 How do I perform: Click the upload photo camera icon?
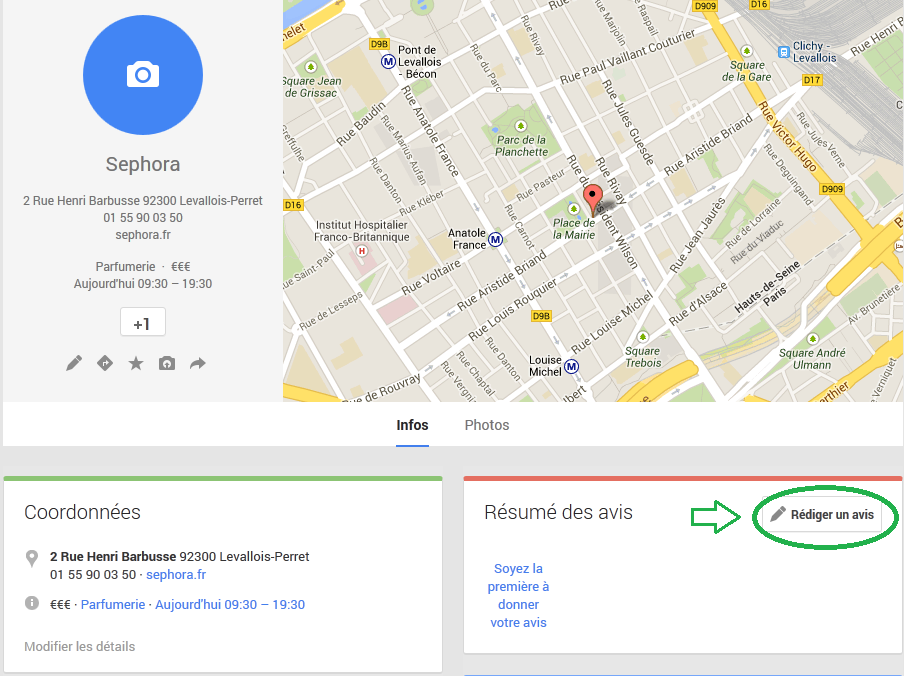coord(167,363)
